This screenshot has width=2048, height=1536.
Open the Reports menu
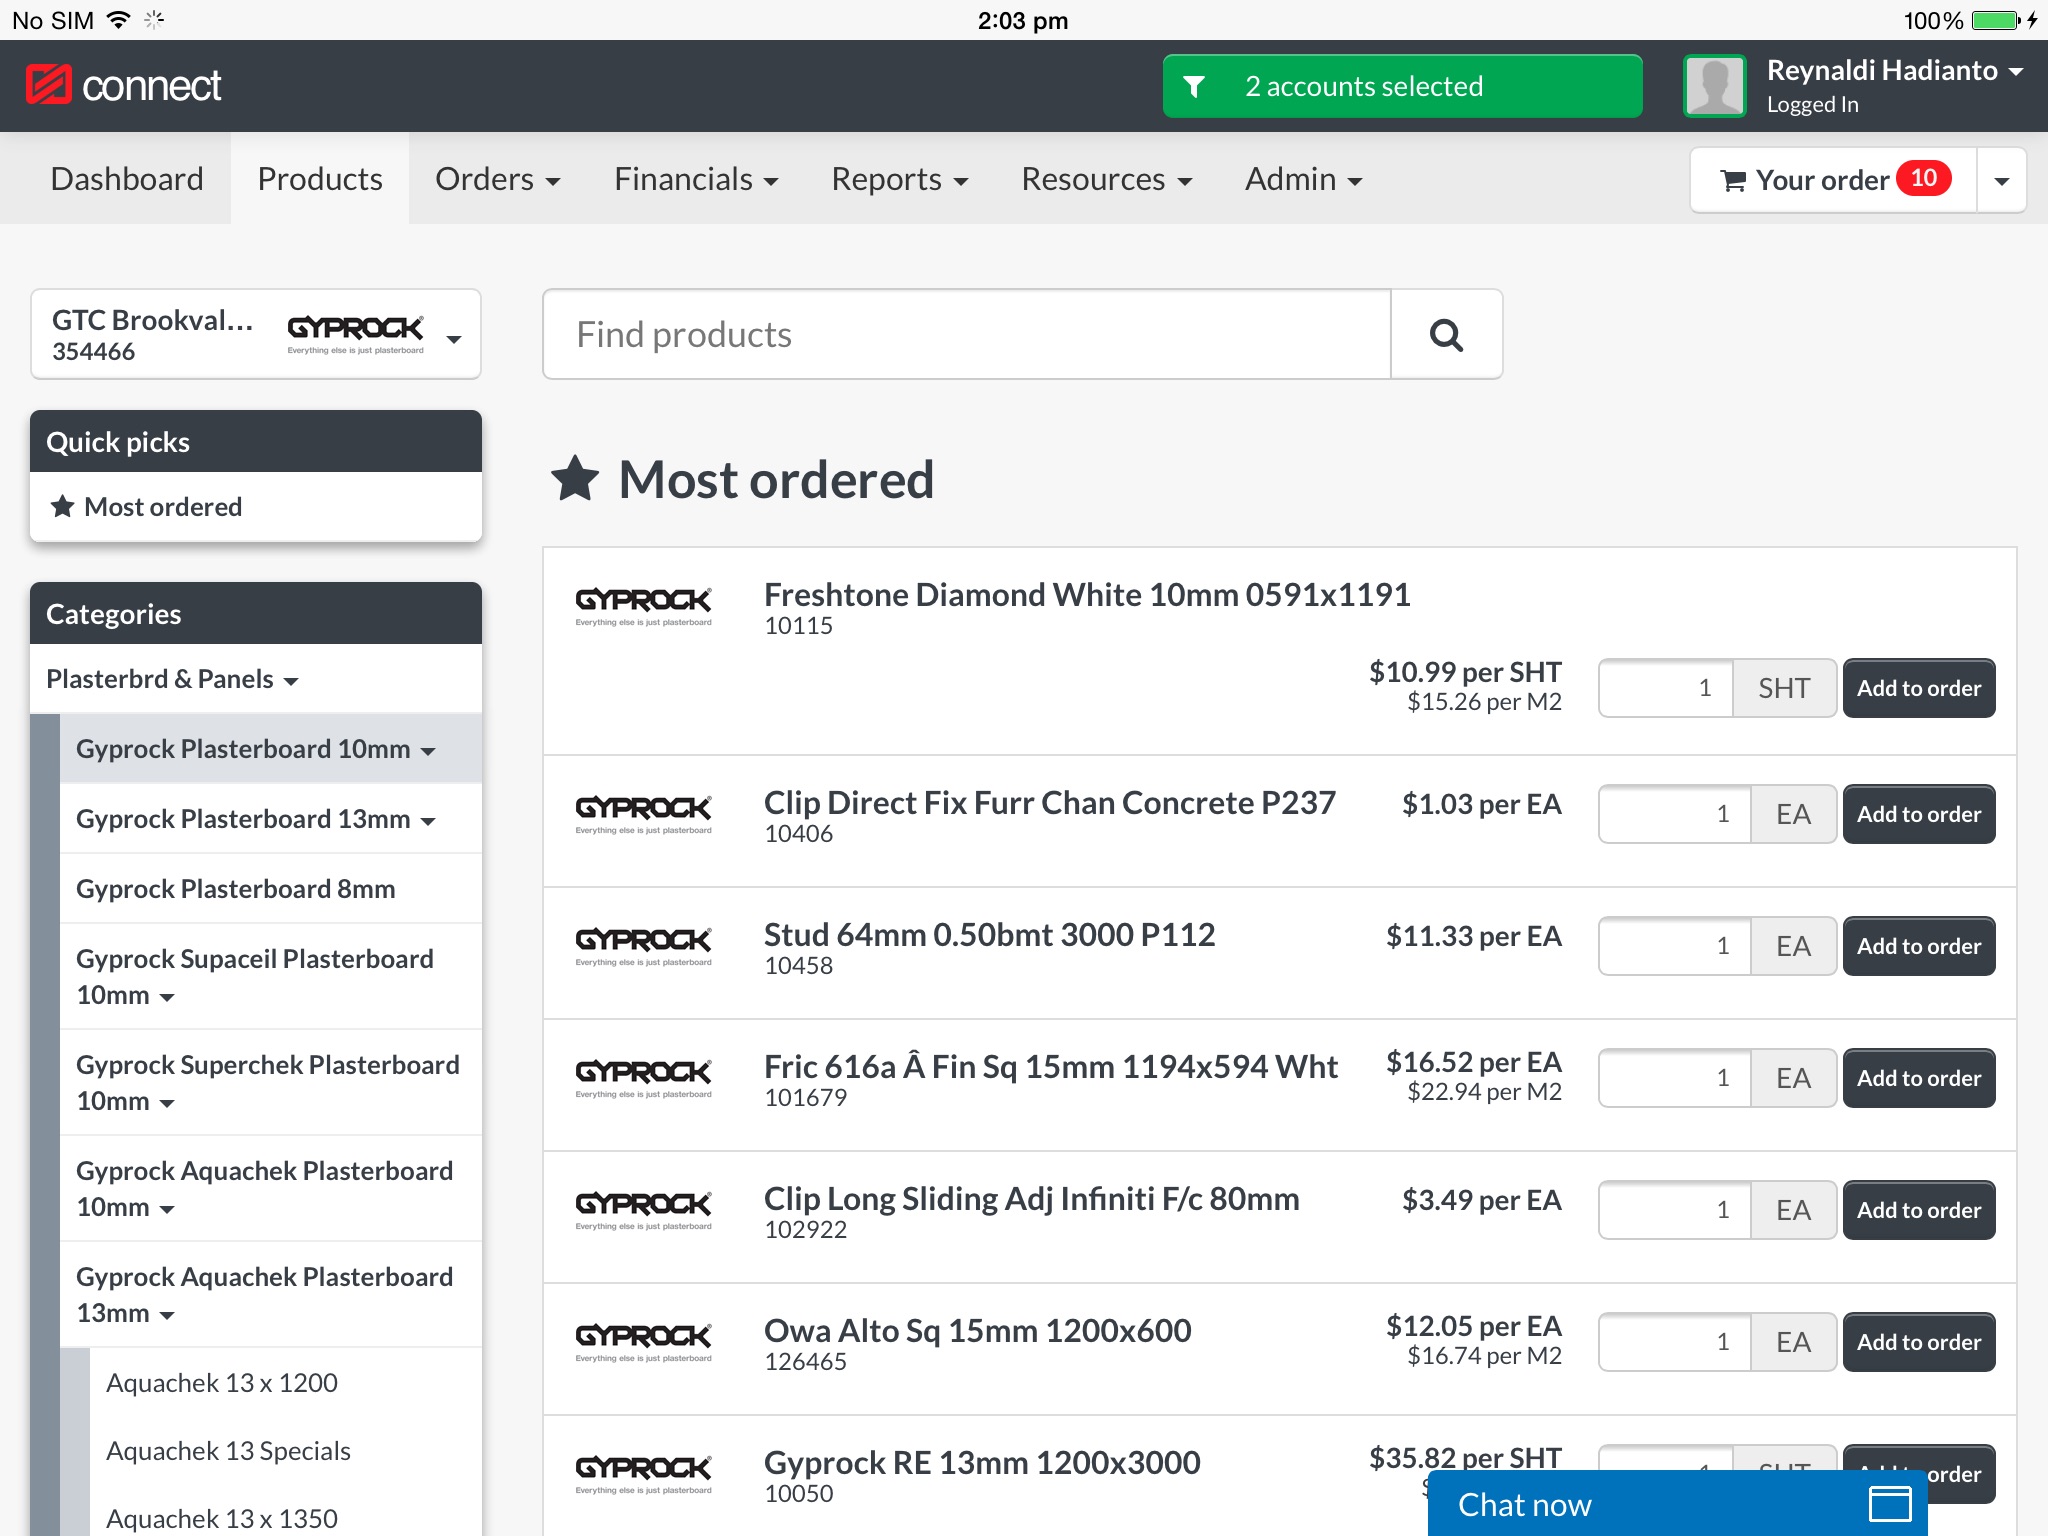(900, 179)
